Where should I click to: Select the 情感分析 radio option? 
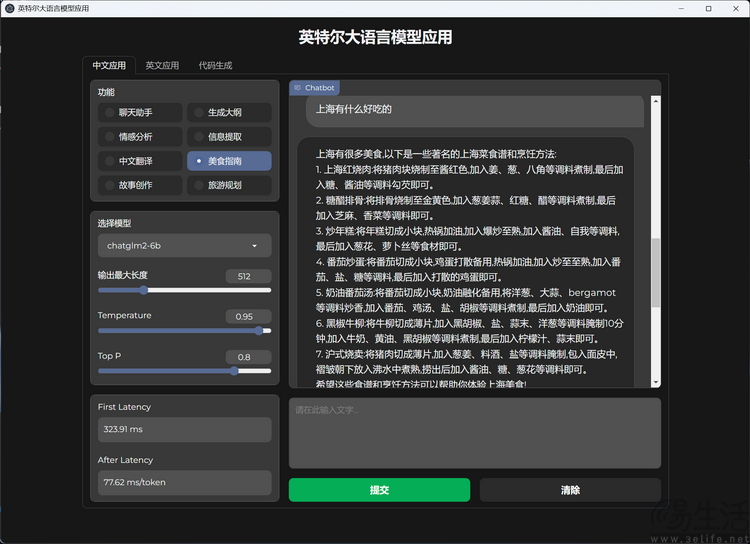(140, 137)
